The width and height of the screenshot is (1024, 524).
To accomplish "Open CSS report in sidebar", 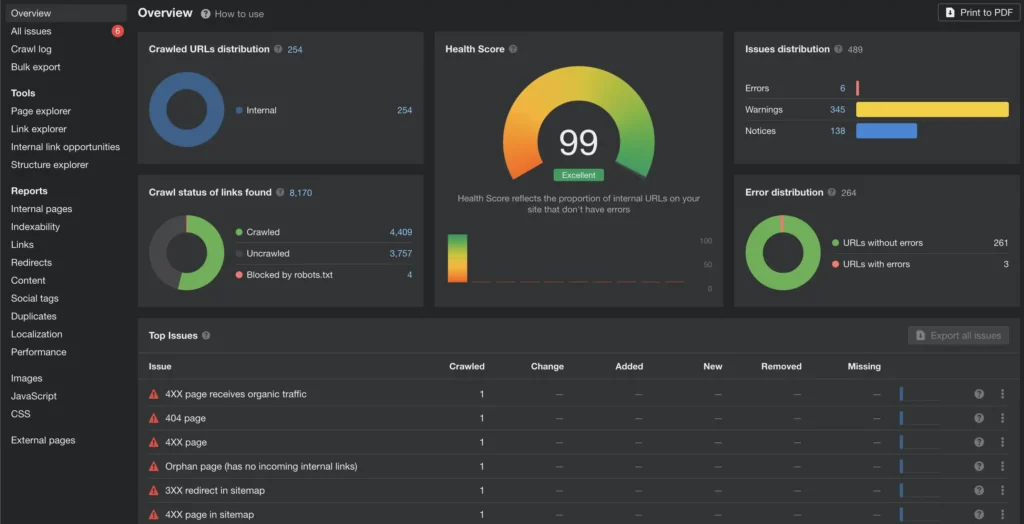I will (x=20, y=414).
